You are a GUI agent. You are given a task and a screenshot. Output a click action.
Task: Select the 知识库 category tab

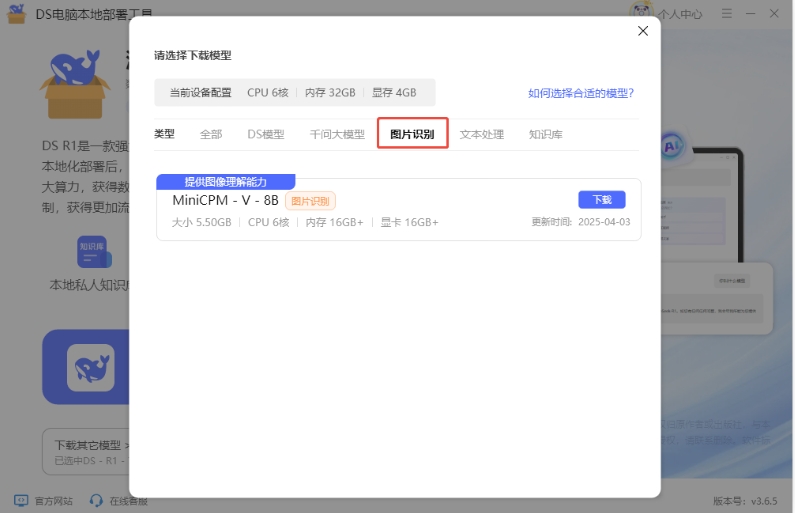coord(546,134)
